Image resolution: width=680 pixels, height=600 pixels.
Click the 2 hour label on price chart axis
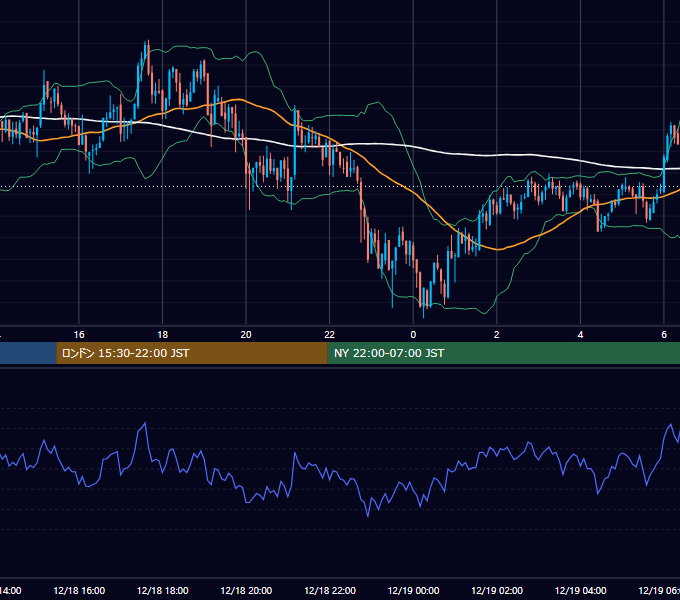497,335
